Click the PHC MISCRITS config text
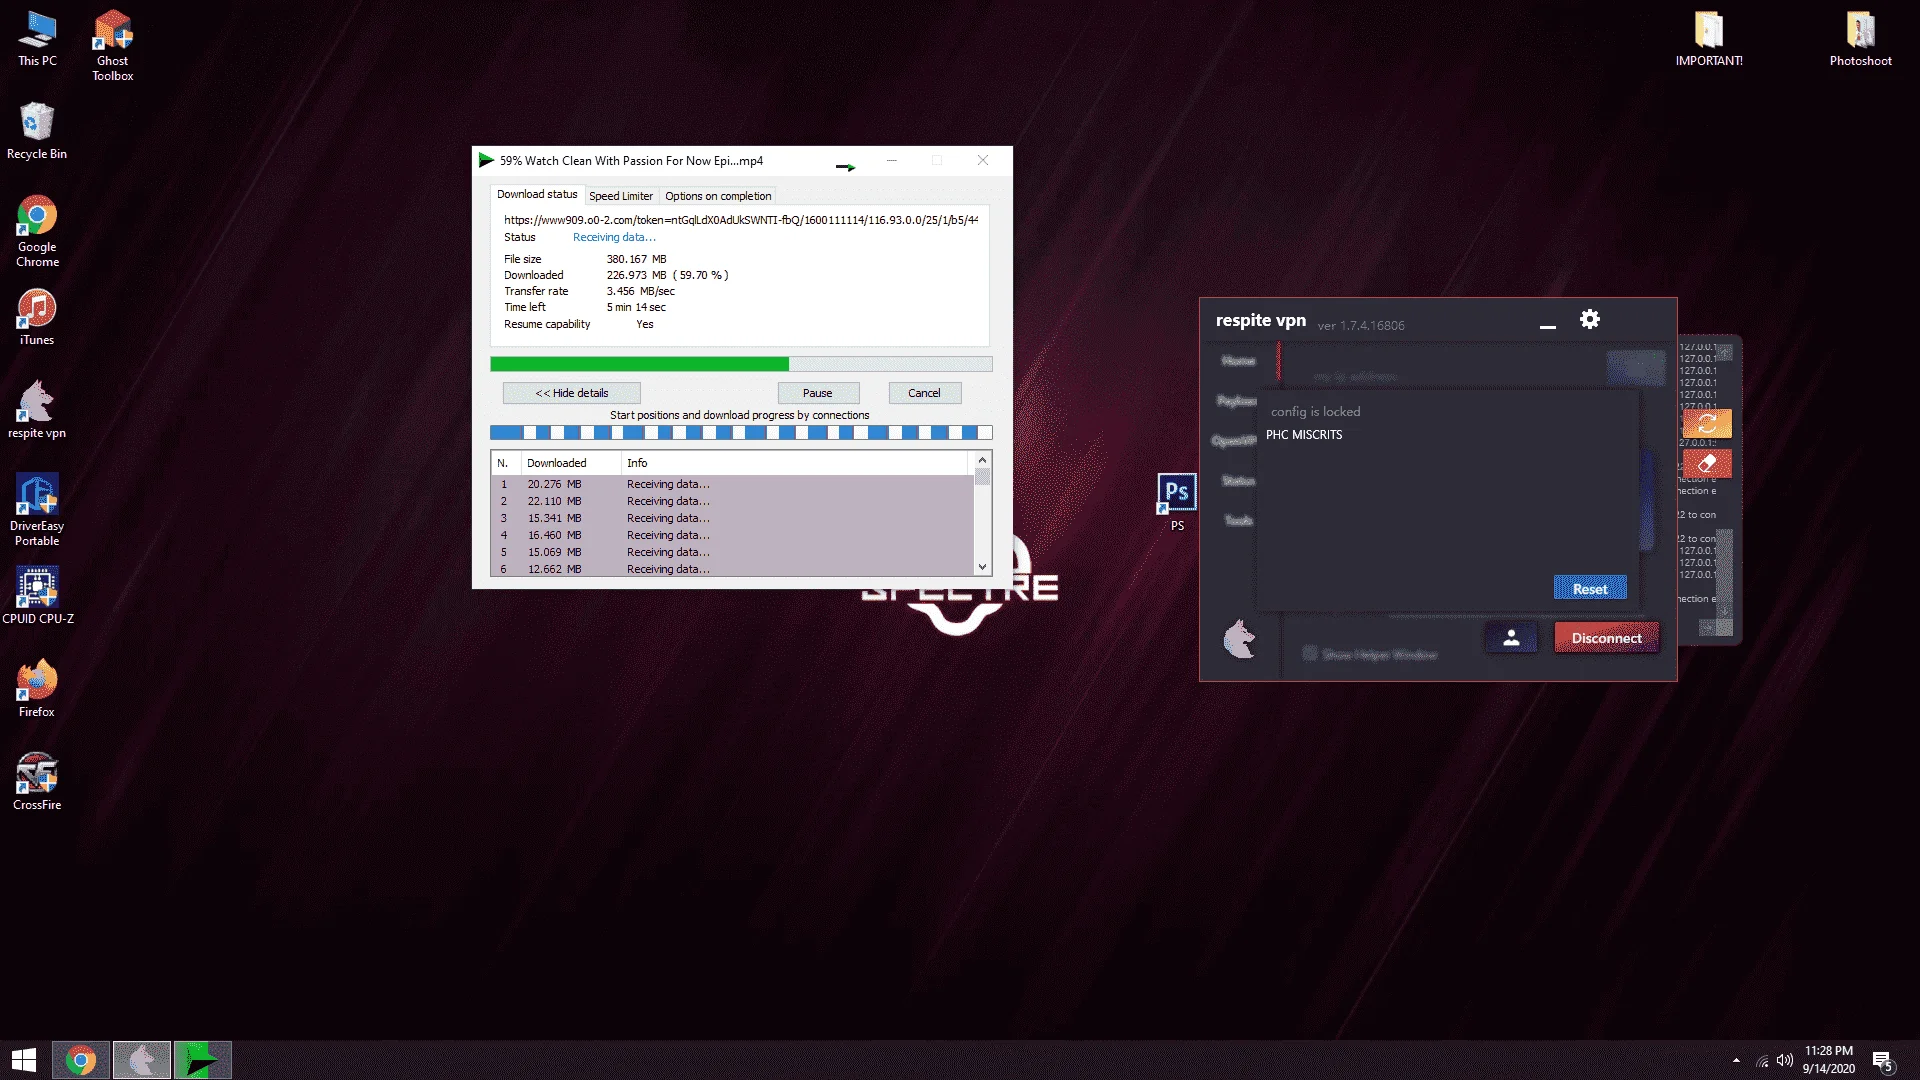Image resolution: width=1920 pixels, height=1080 pixels. click(x=1304, y=435)
